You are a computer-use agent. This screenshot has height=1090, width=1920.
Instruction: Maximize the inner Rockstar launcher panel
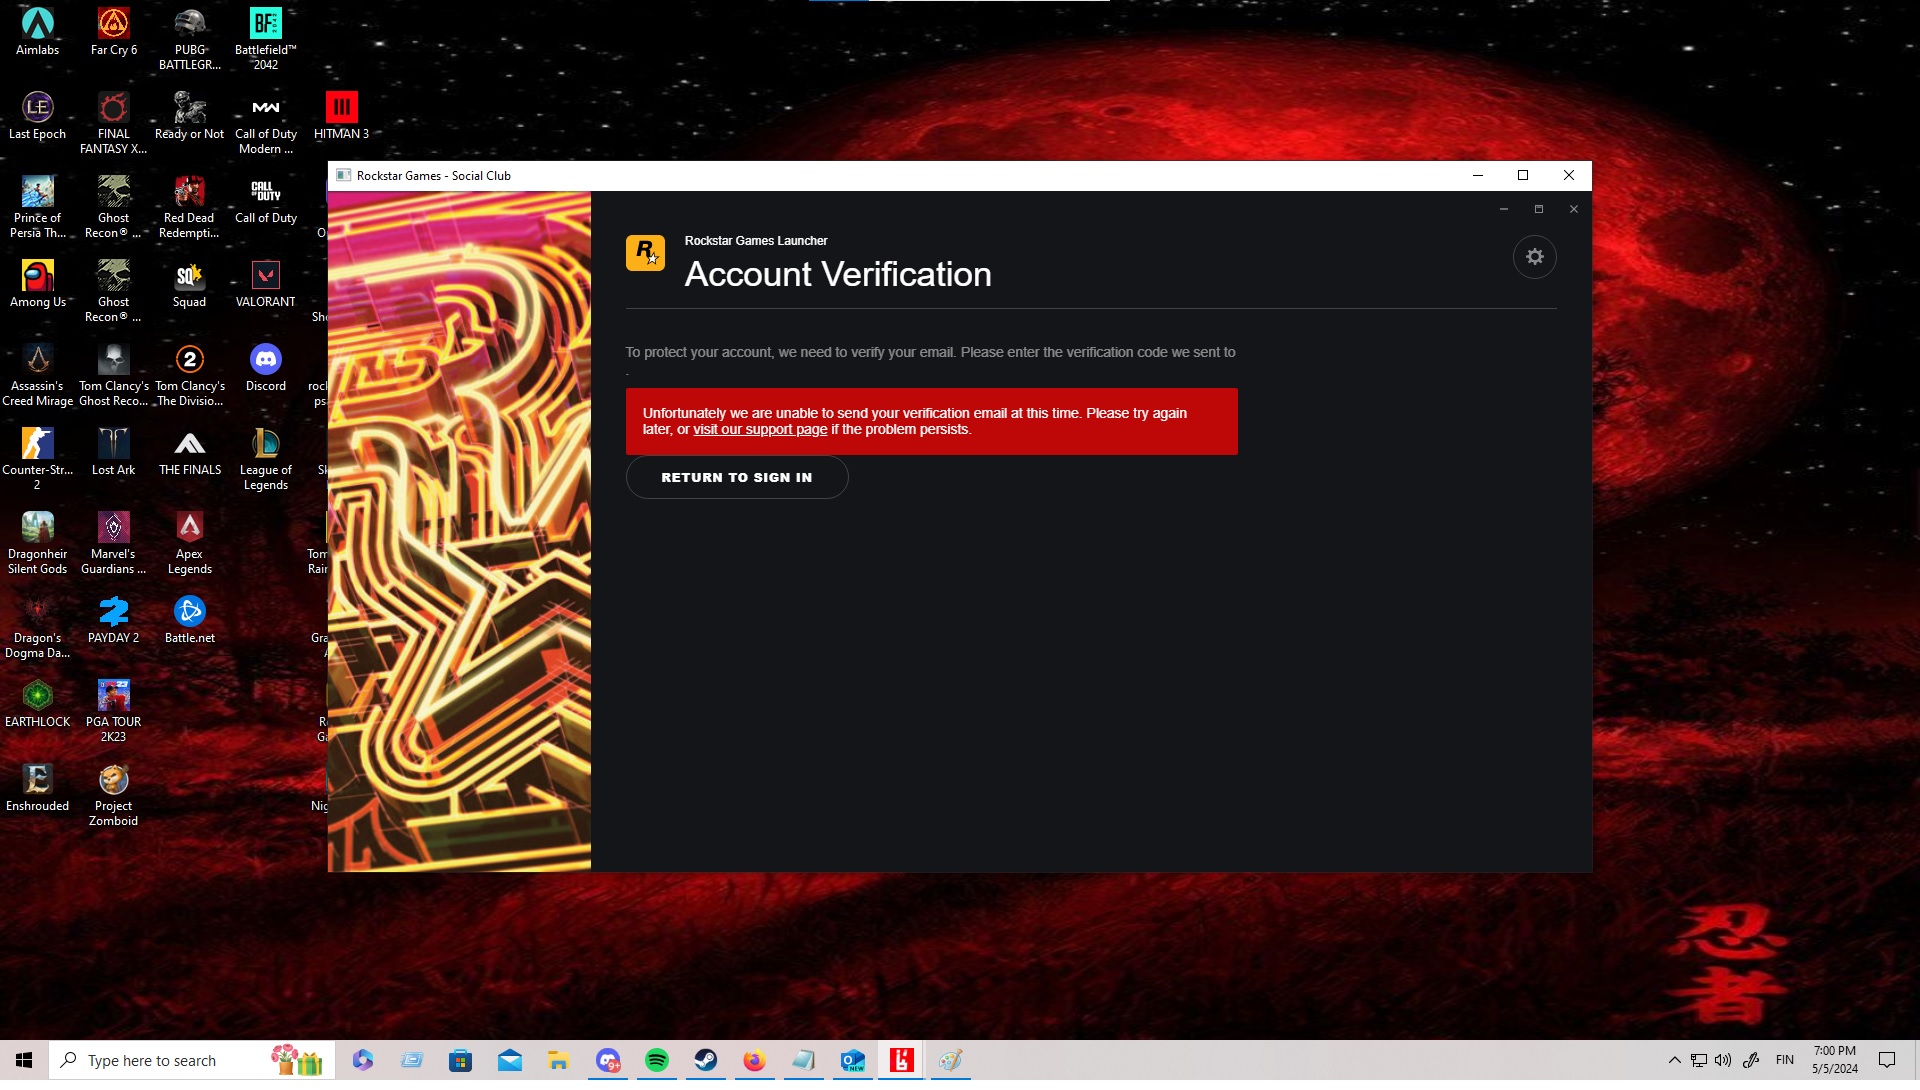(1539, 209)
